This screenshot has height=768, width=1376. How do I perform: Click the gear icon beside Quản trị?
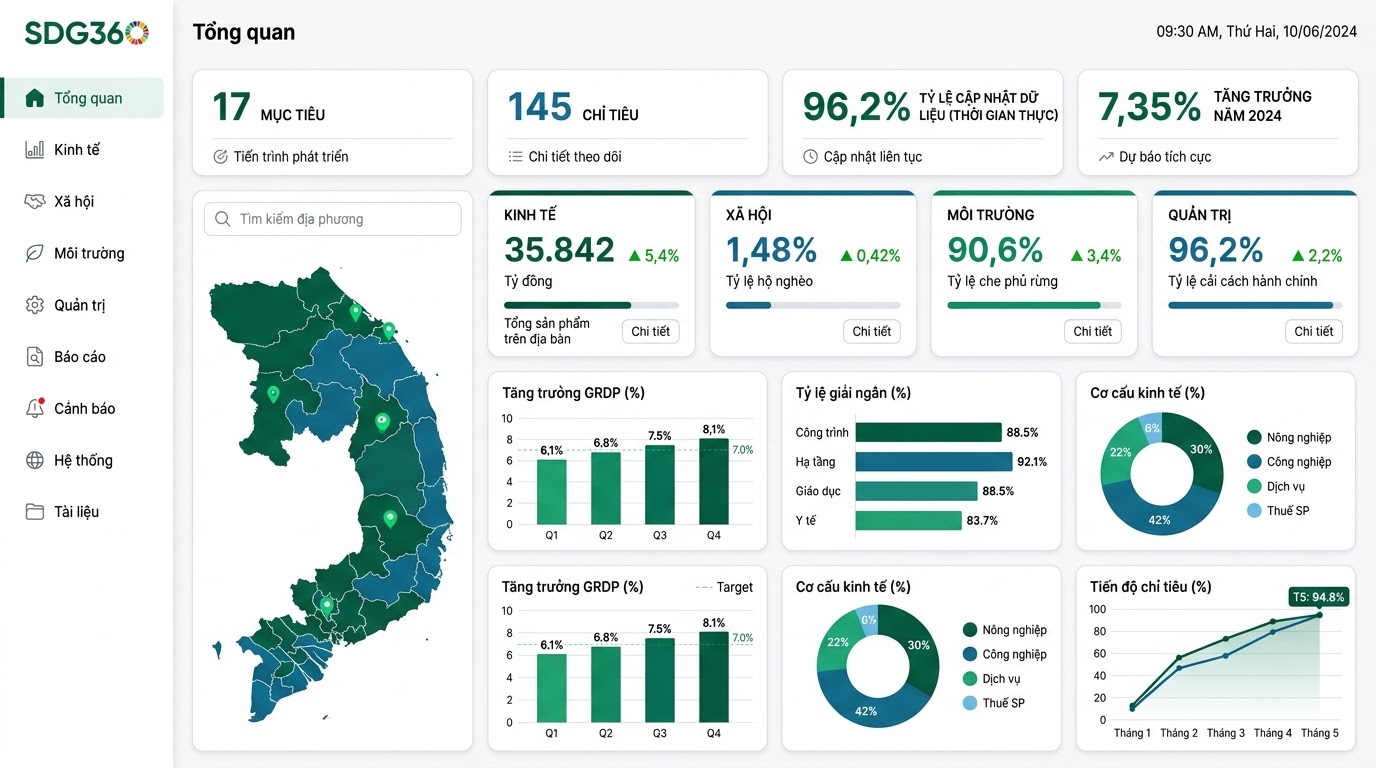(34, 305)
